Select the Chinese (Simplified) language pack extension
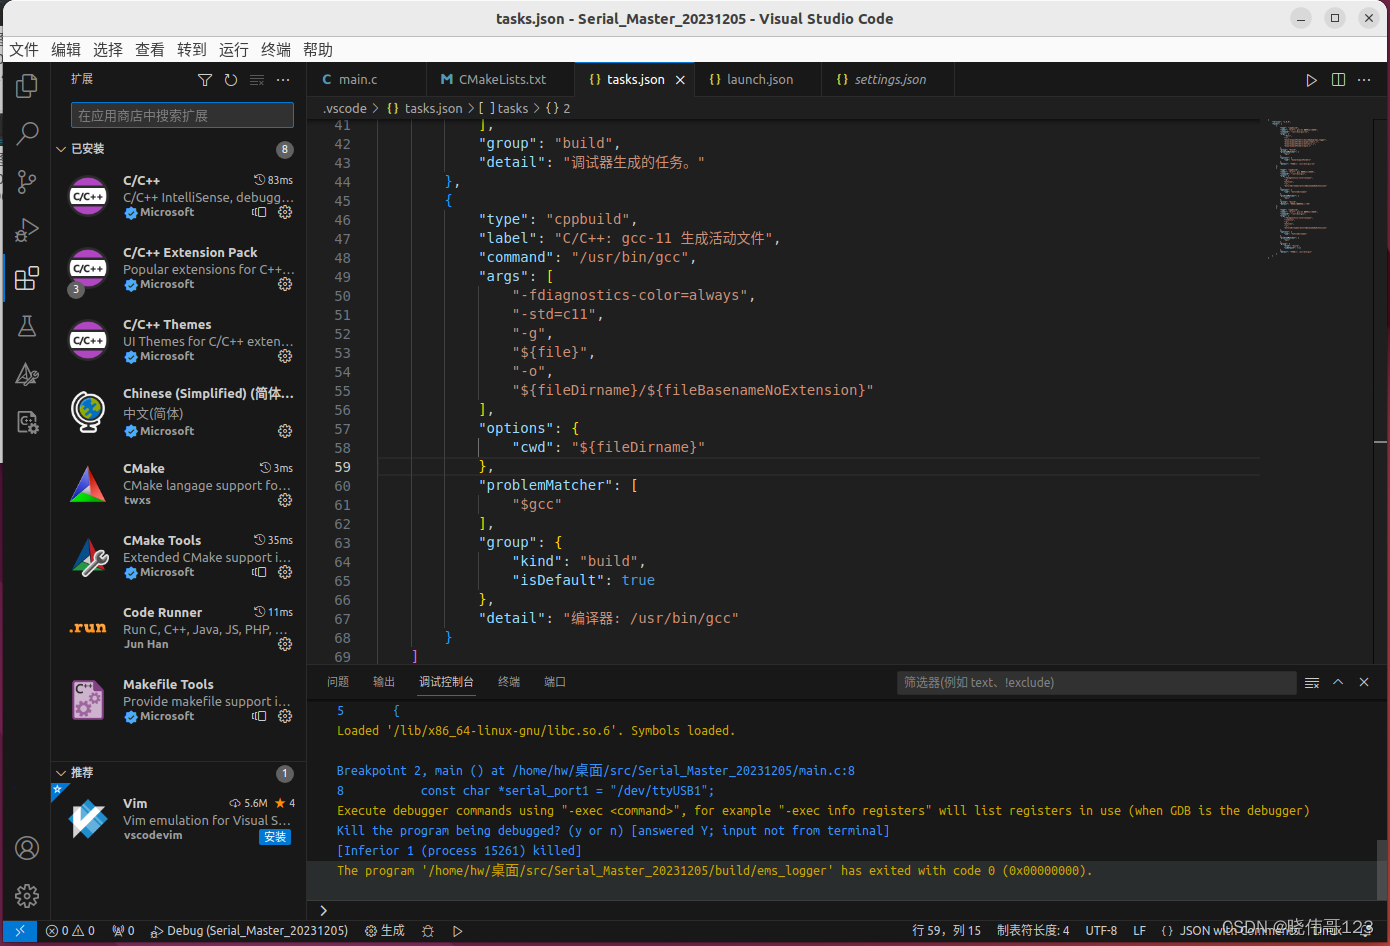 click(180, 412)
